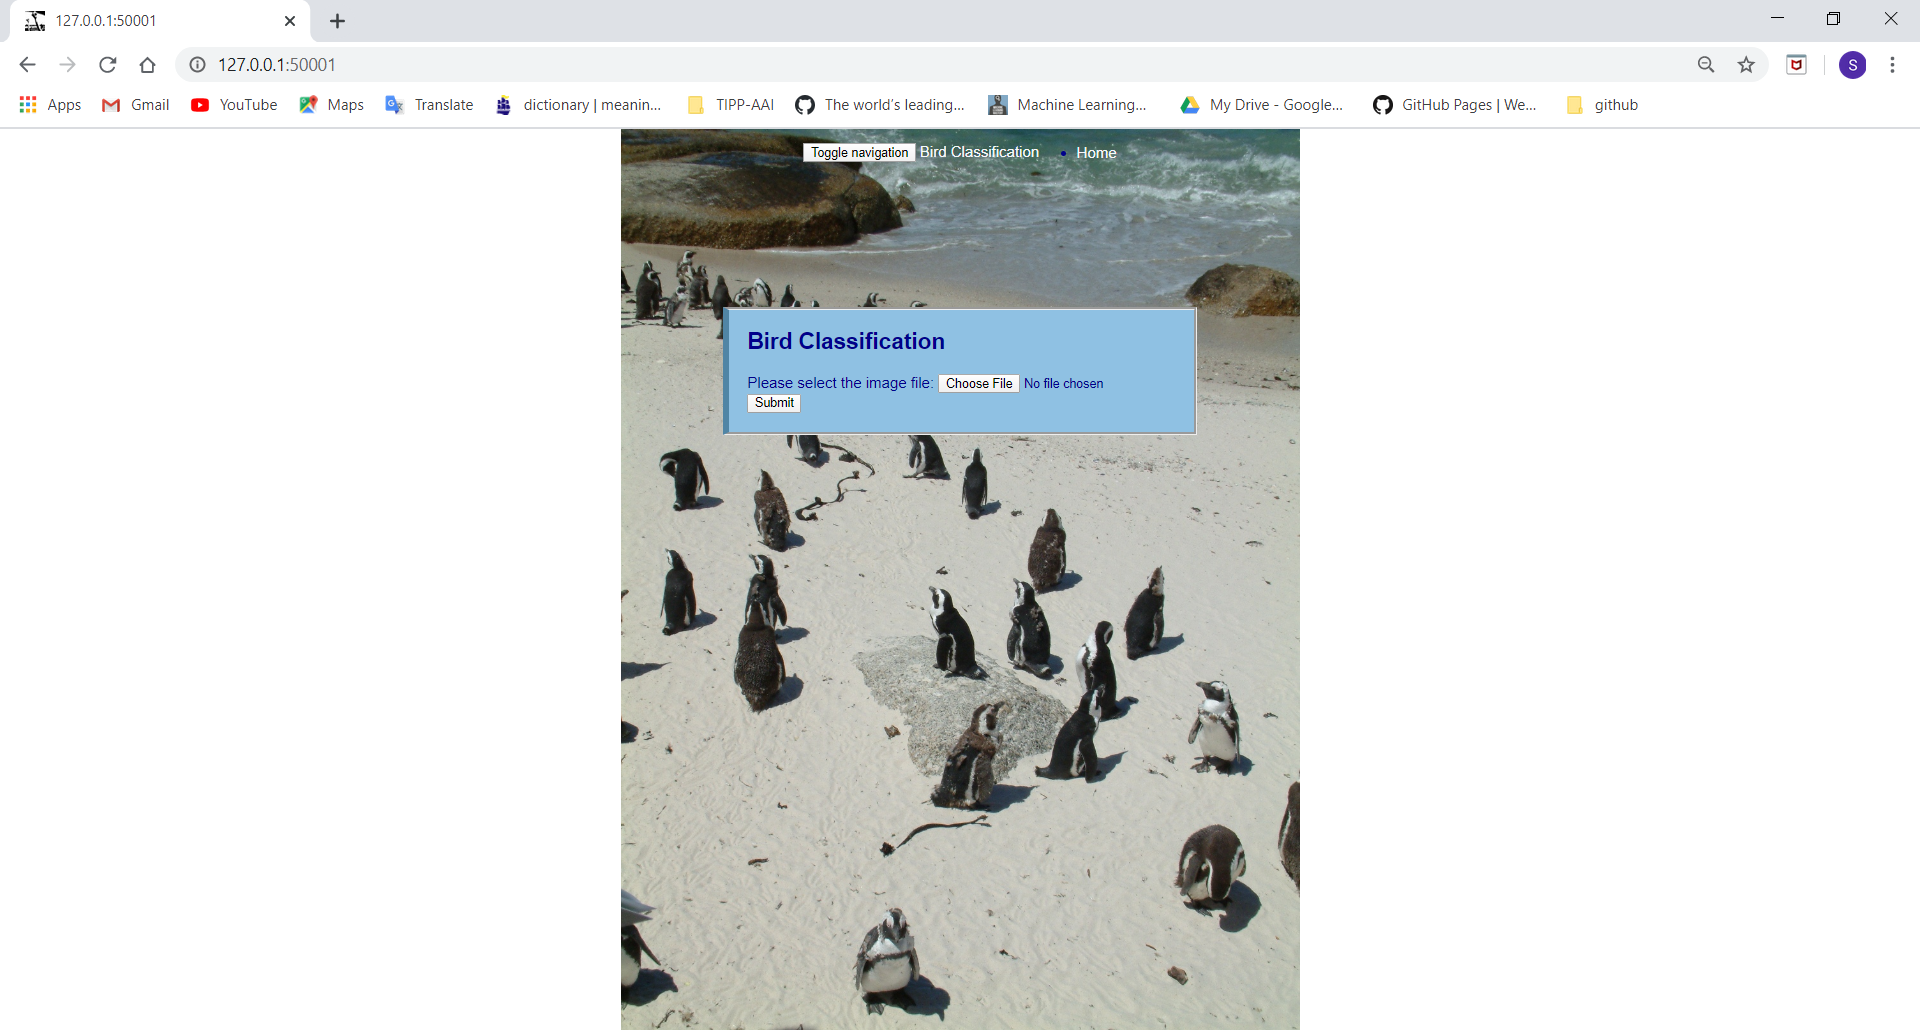Open a new browser tab
The width and height of the screenshot is (1920, 1030).
pos(337,21)
